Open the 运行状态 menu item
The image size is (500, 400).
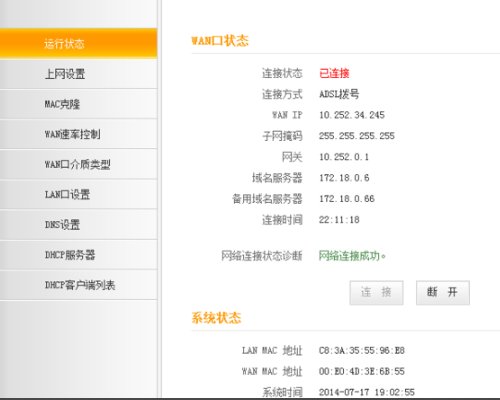click(x=78, y=44)
